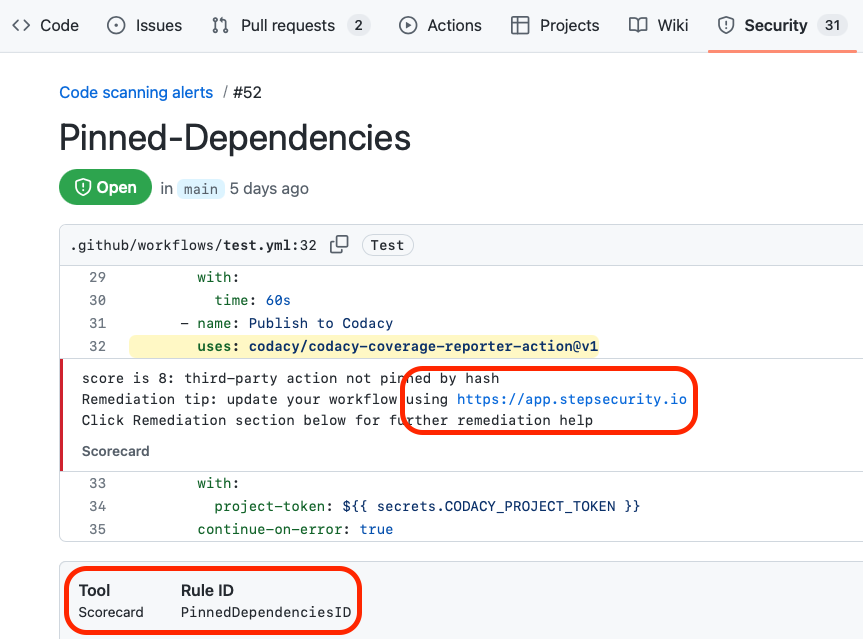
Task: Click the Pull requests count badge 2
Action: (x=356, y=25)
